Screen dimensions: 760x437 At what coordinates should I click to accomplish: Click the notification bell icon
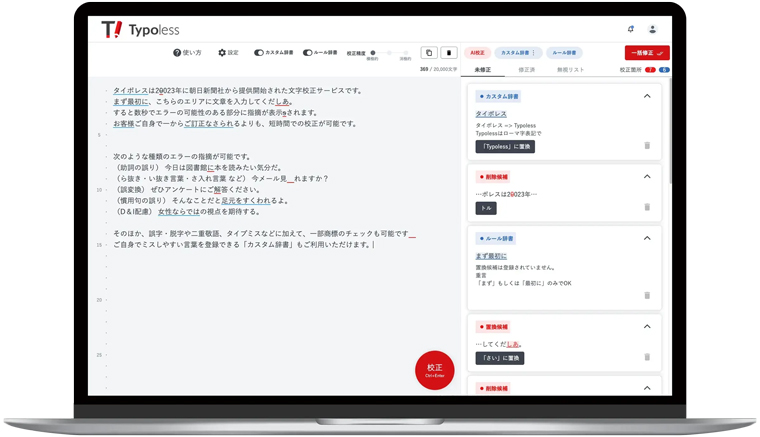[x=630, y=29]
